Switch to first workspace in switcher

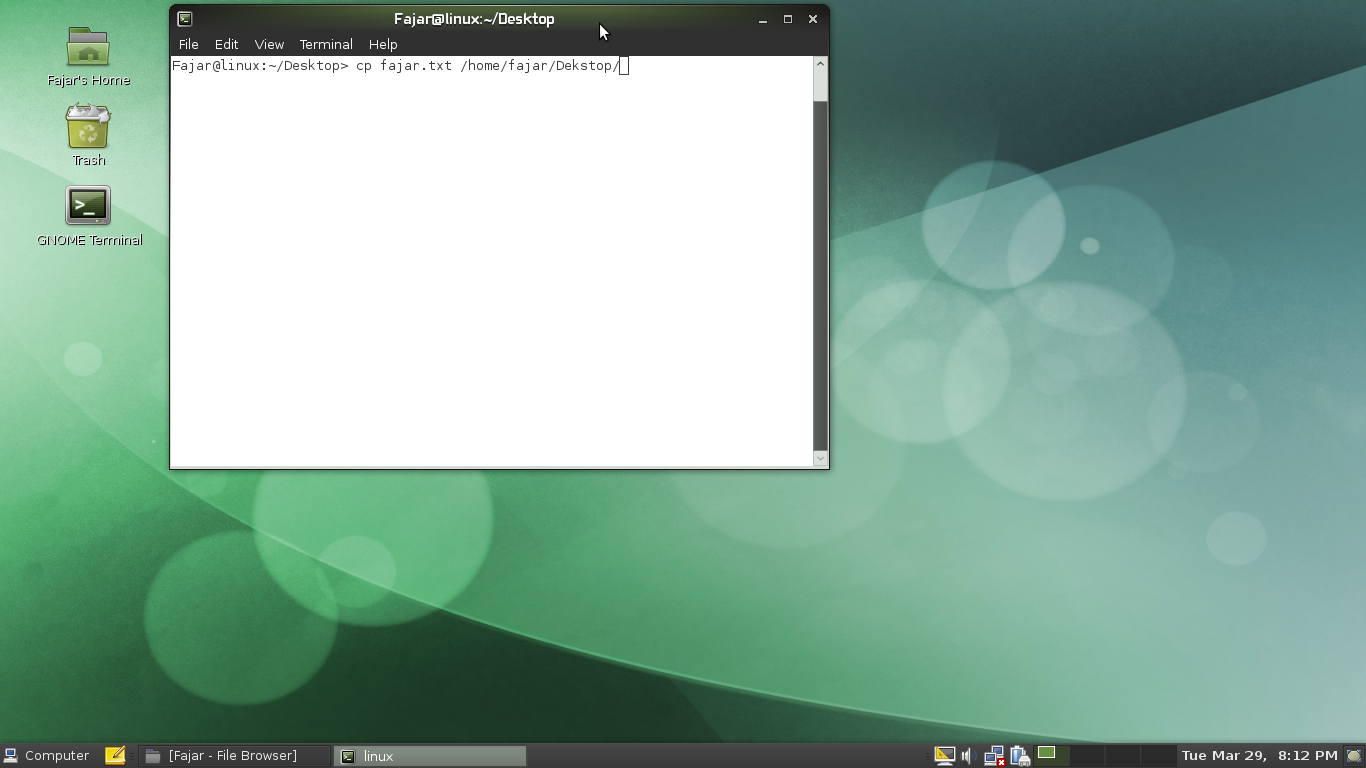click(x=1052, y=755)
